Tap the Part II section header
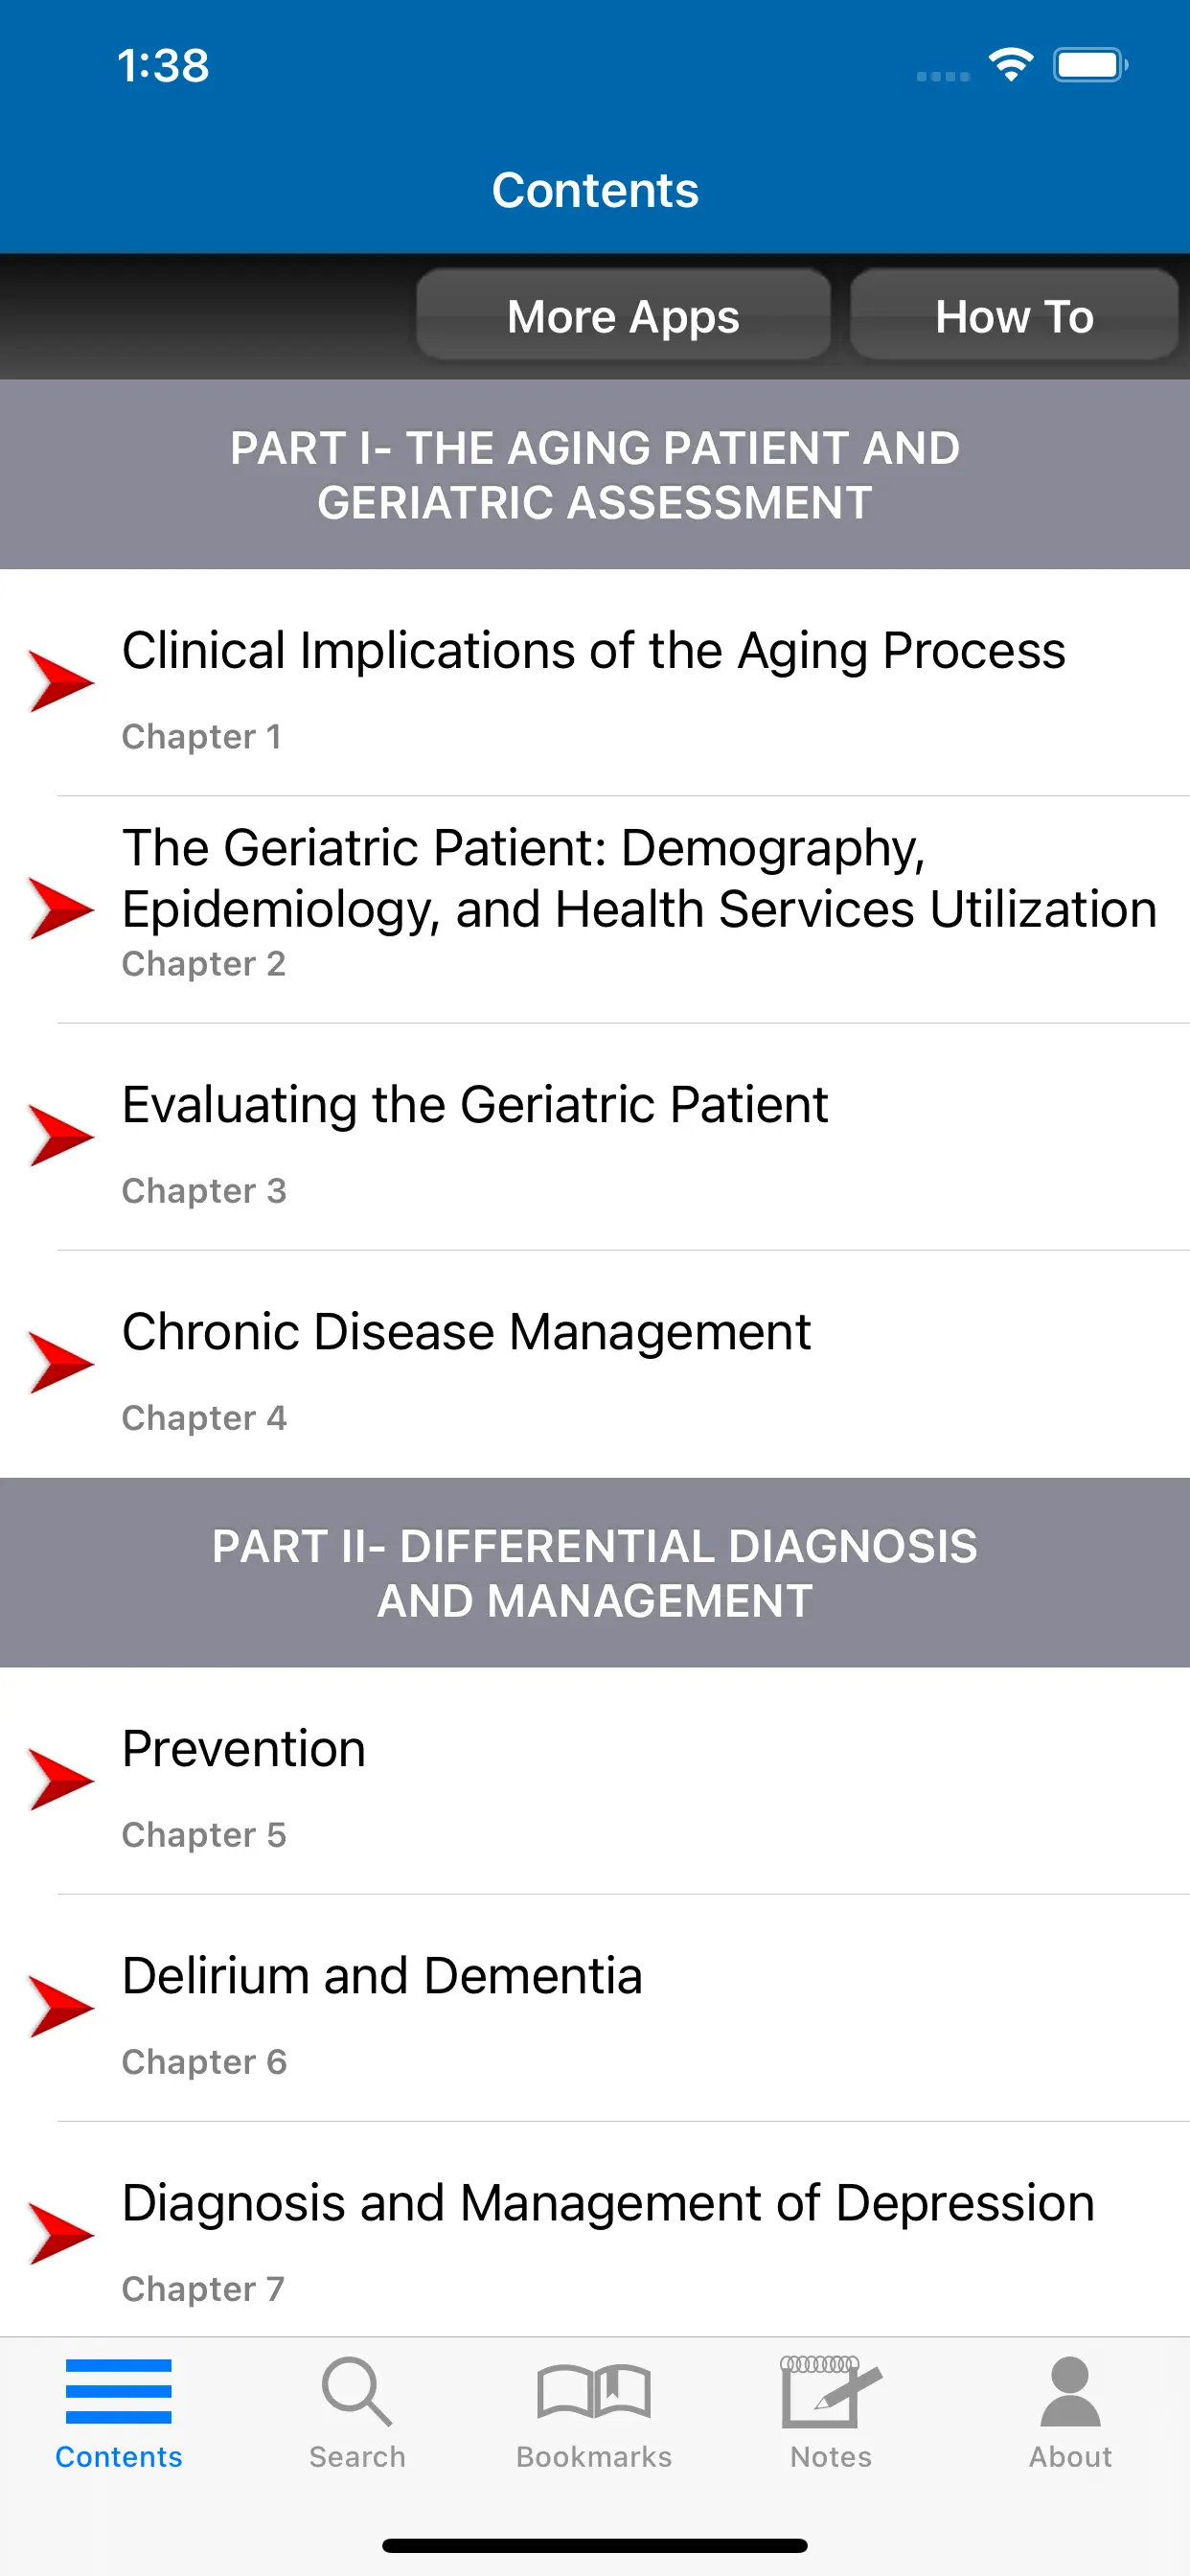This screenshot has height=2576, width=1190. (x=595, y=1573)
